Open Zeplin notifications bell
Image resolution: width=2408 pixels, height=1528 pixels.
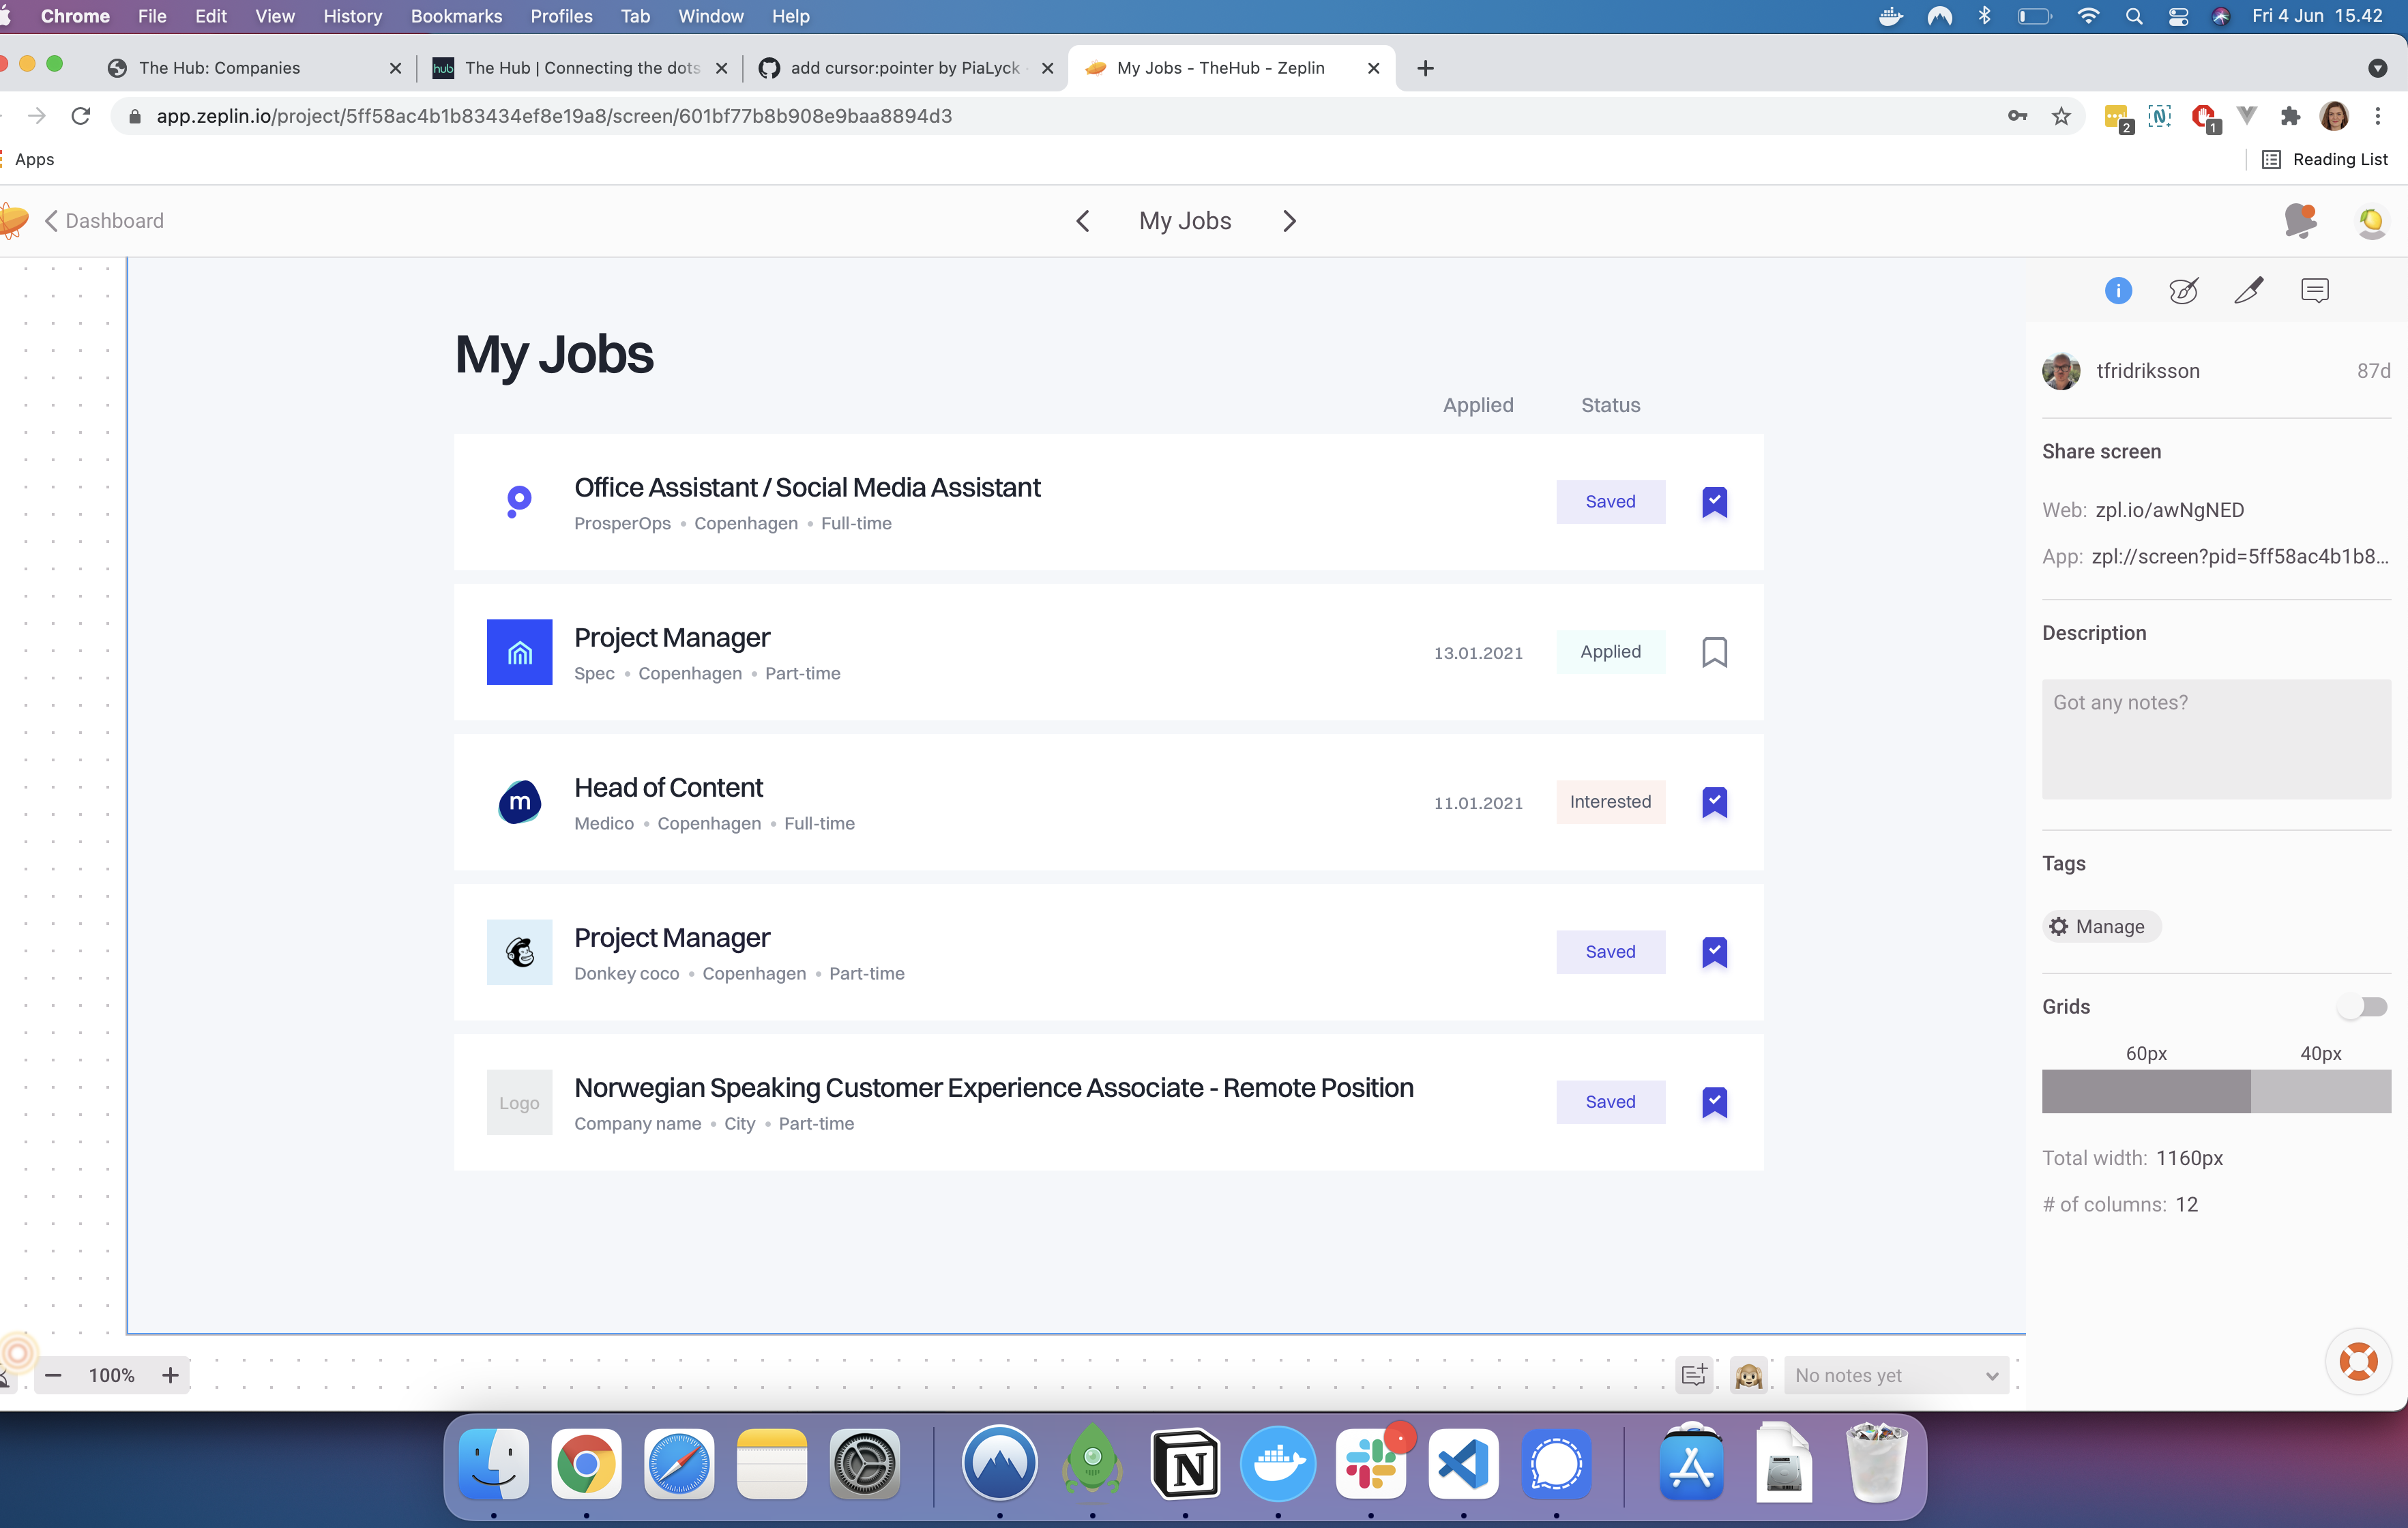coord(2300,220)
